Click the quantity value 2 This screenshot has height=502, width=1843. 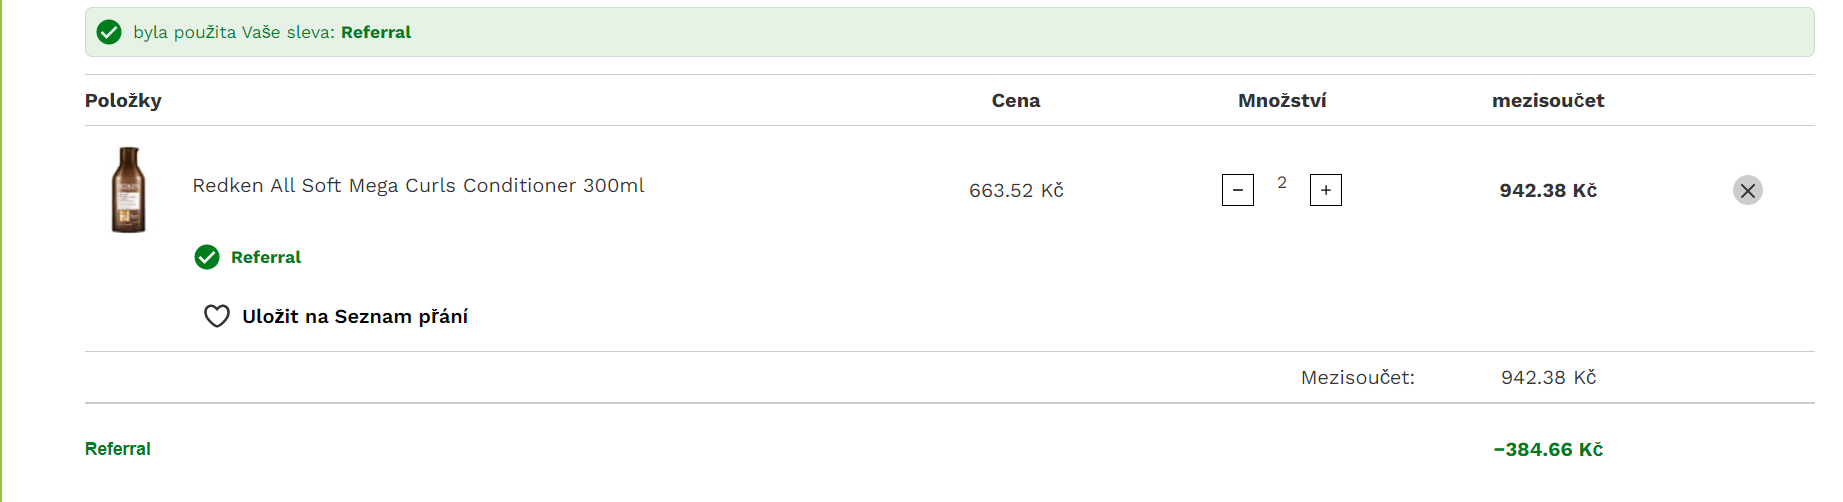[x=1282, y=182]
